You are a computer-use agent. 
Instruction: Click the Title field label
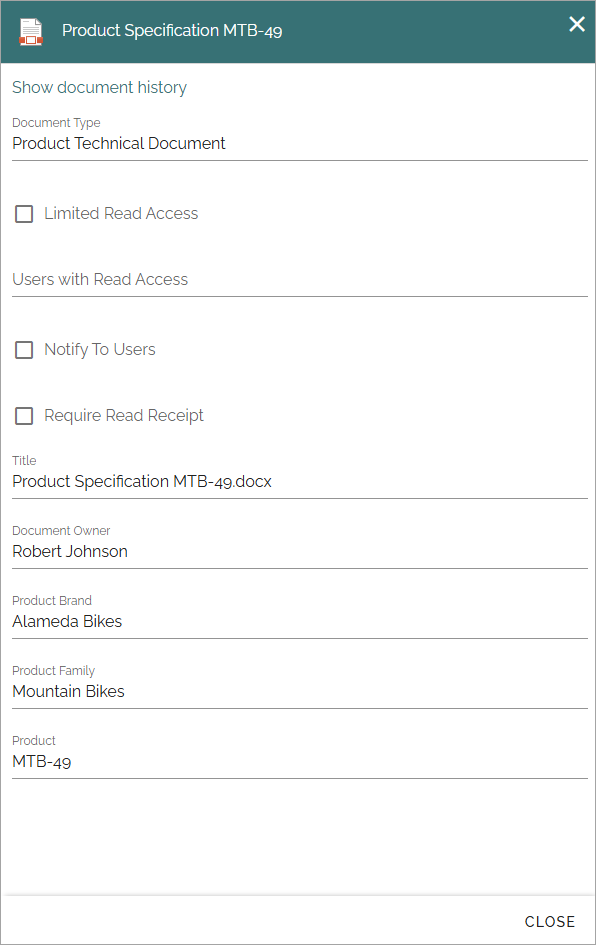point(24,460)
